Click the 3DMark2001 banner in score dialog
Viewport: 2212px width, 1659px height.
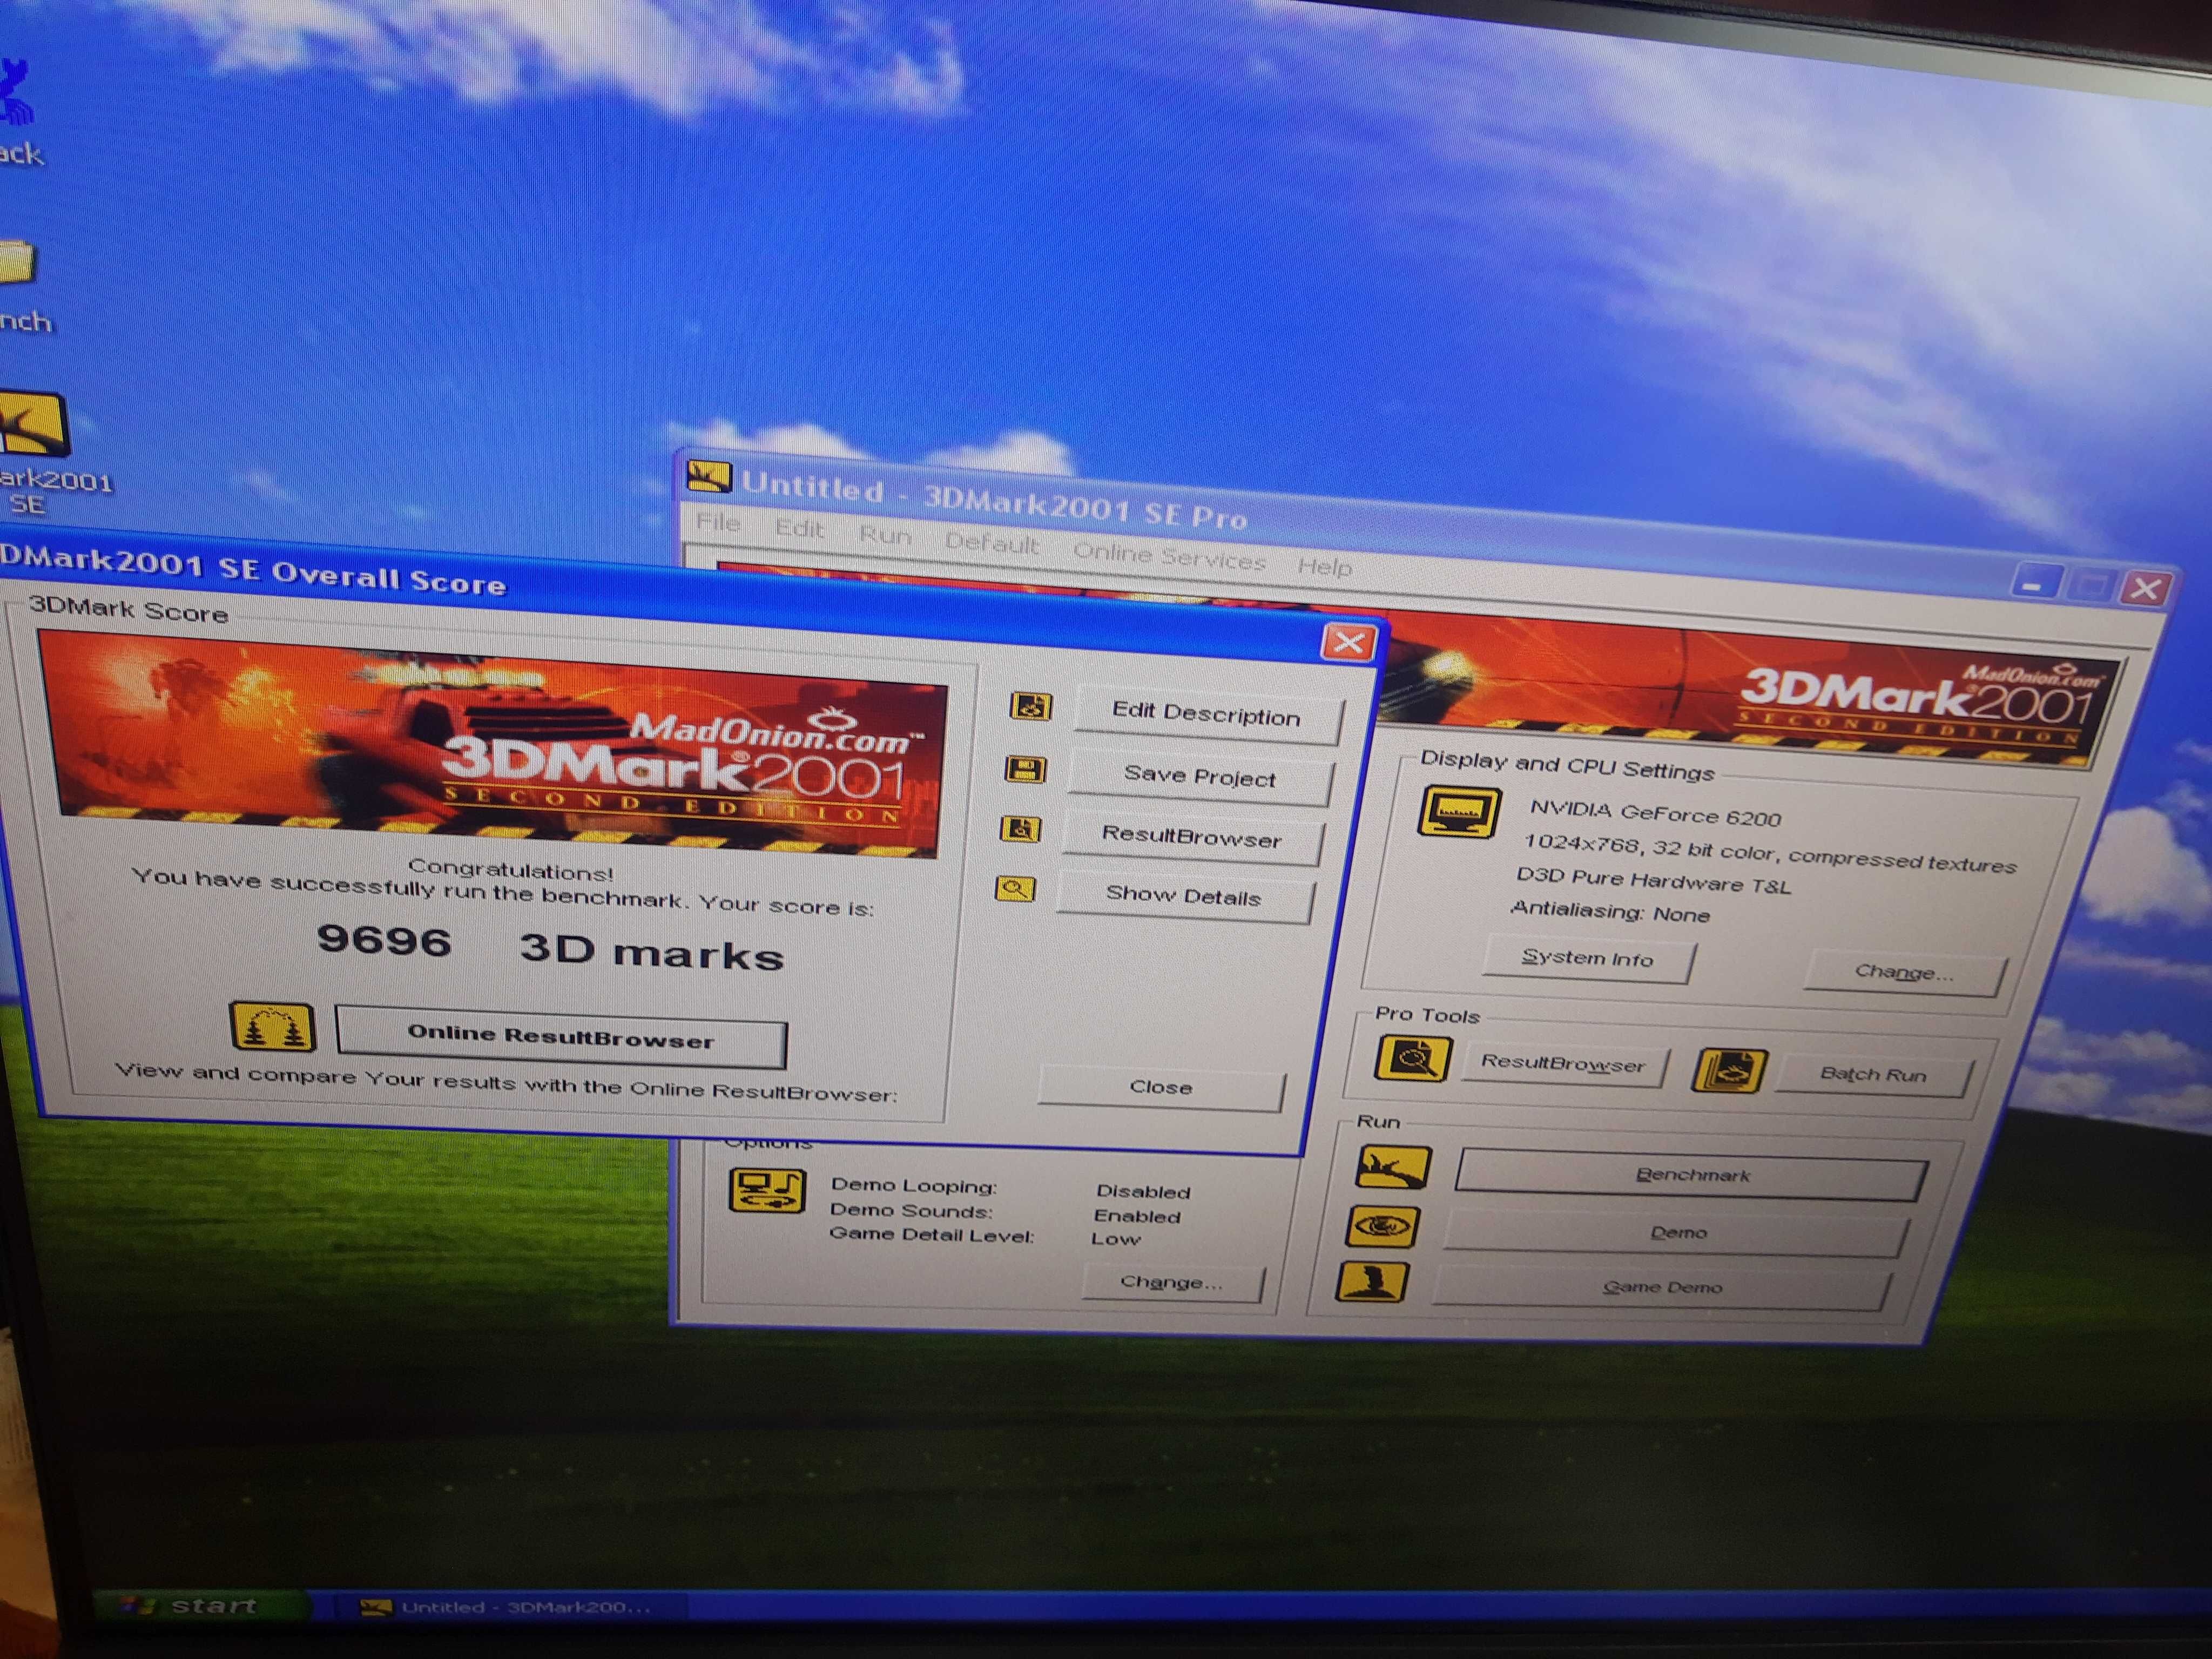[493, 744]
